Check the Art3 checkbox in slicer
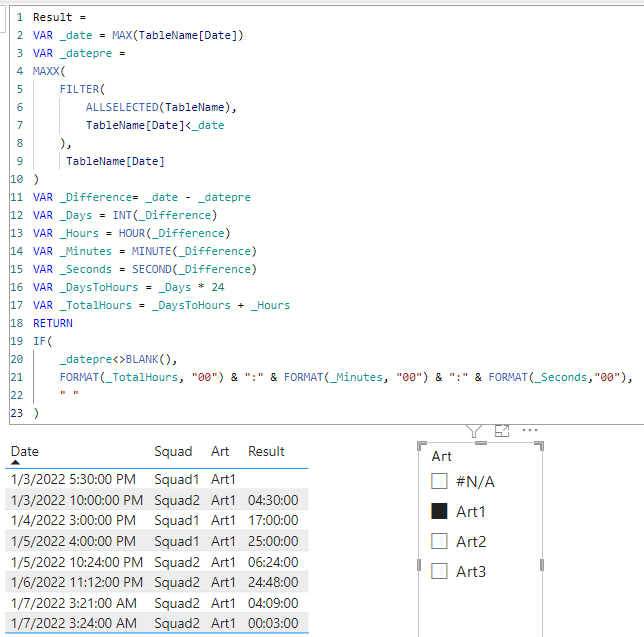Image resolution: width=644 pixels, height=637 pixels. point(439,571)
